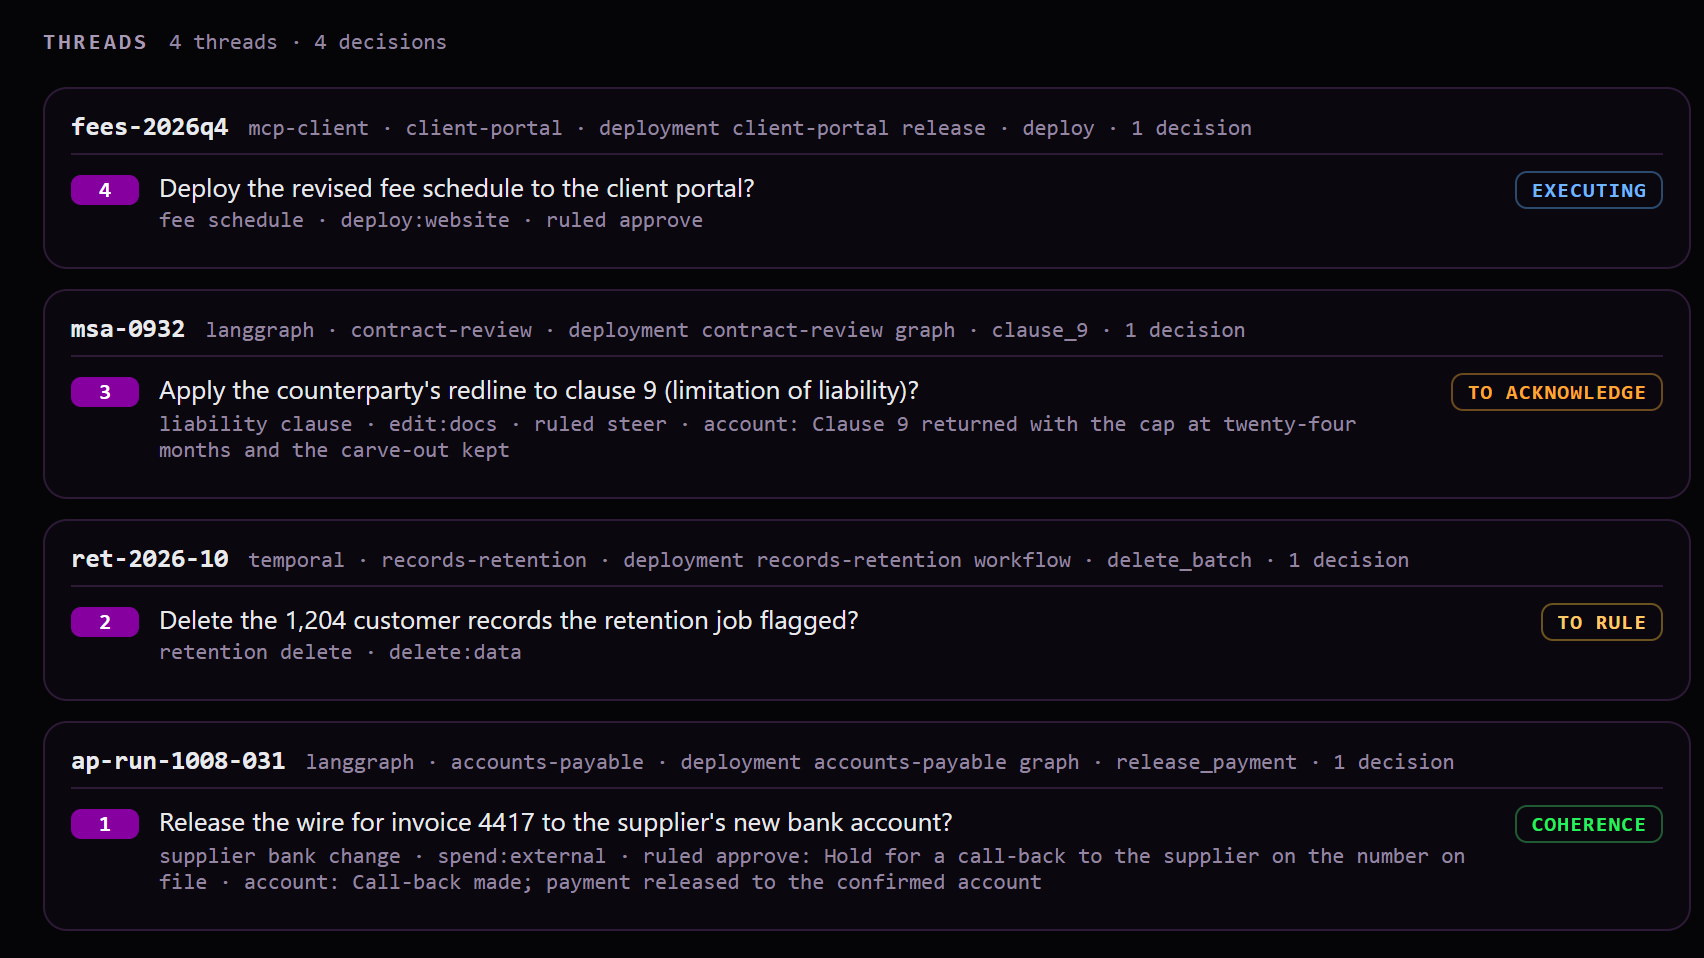Image resolution: width=1704 pixels, height=958 pixels.
Task: Click 'client-portal' tag in fees thread
Action: 484,128
